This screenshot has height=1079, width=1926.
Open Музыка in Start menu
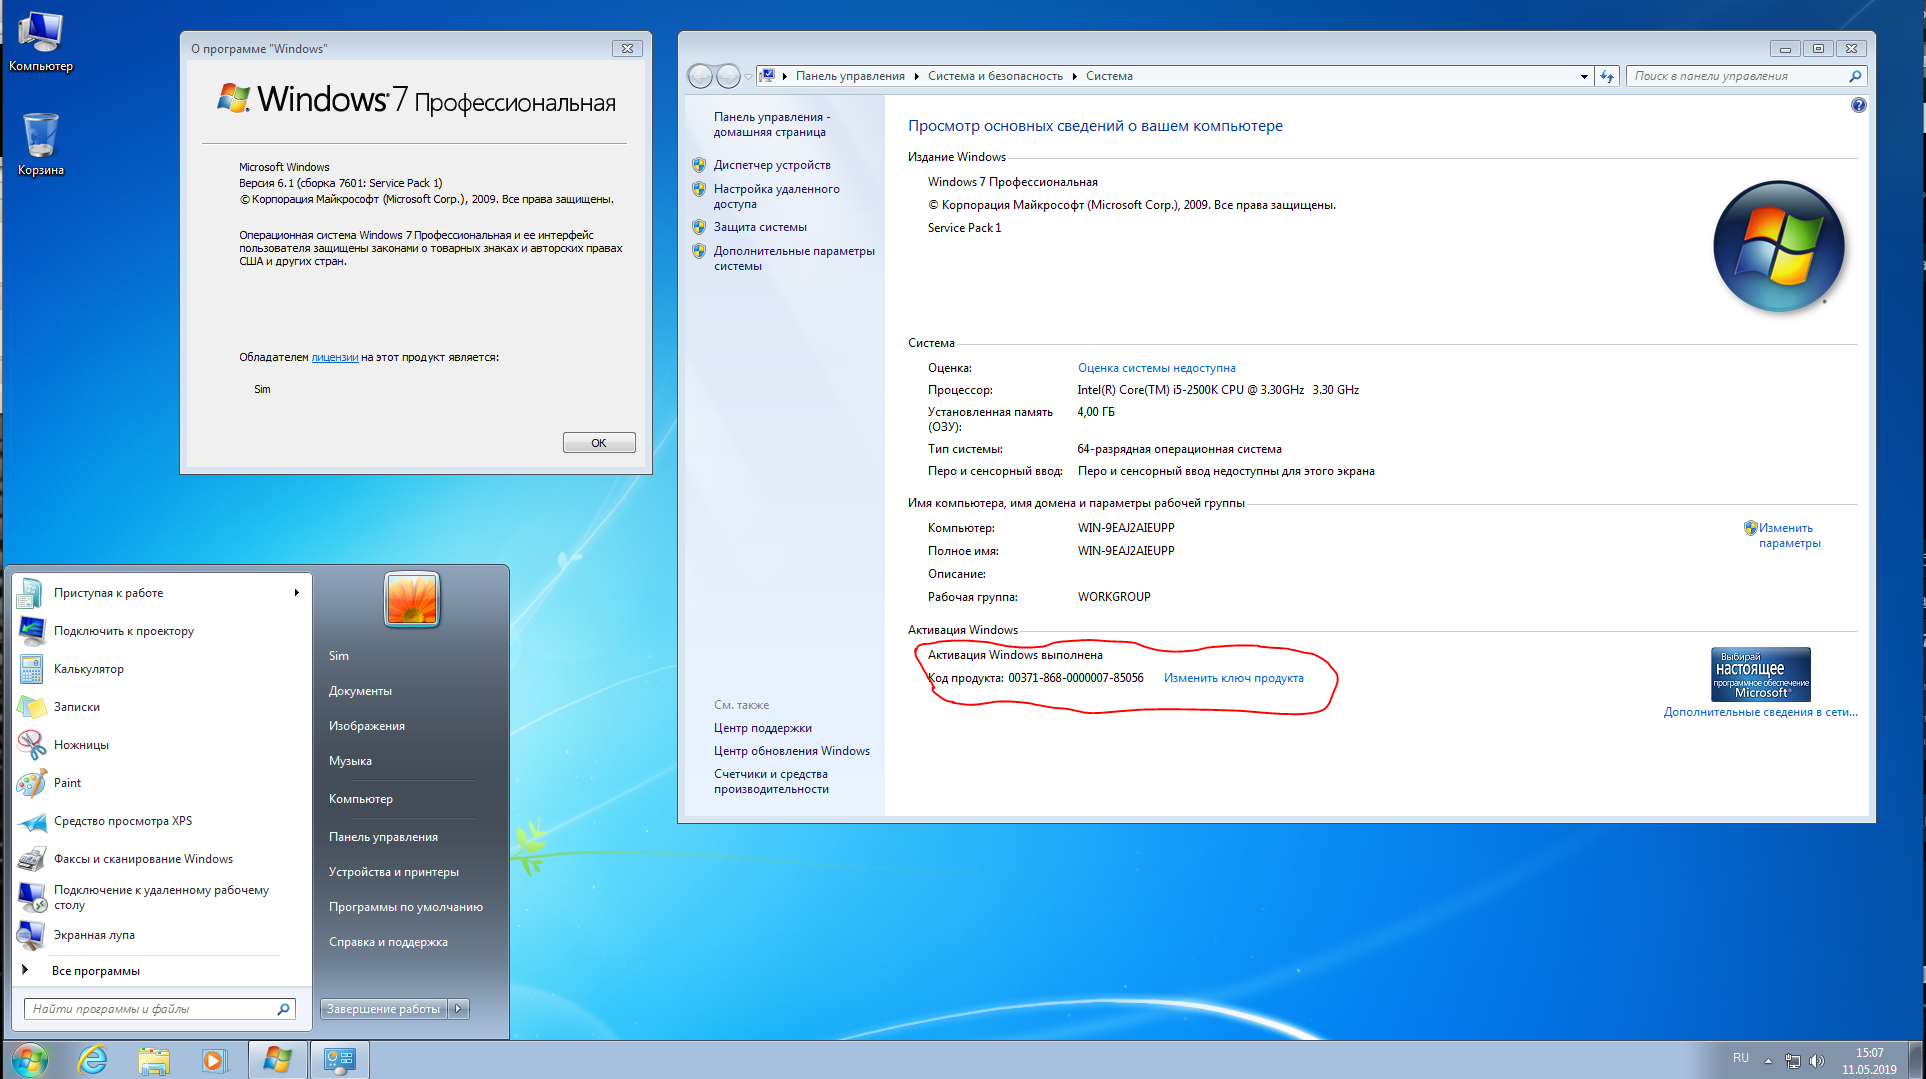tap(350, 761)
